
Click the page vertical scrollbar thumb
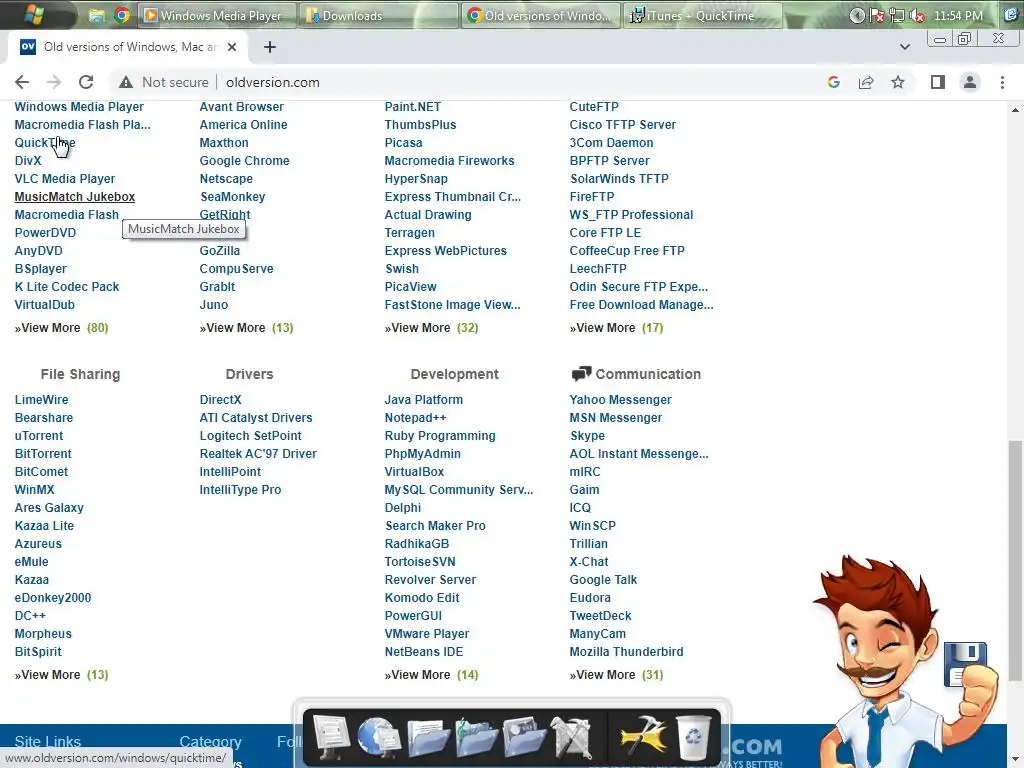1015,558
